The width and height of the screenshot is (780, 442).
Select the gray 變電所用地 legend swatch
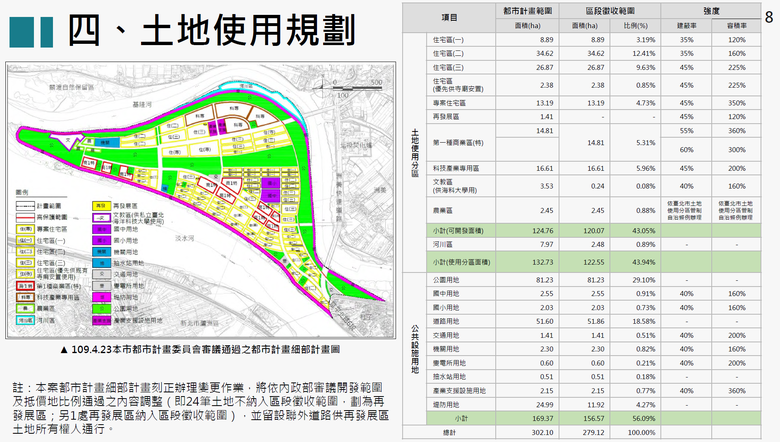101,286
